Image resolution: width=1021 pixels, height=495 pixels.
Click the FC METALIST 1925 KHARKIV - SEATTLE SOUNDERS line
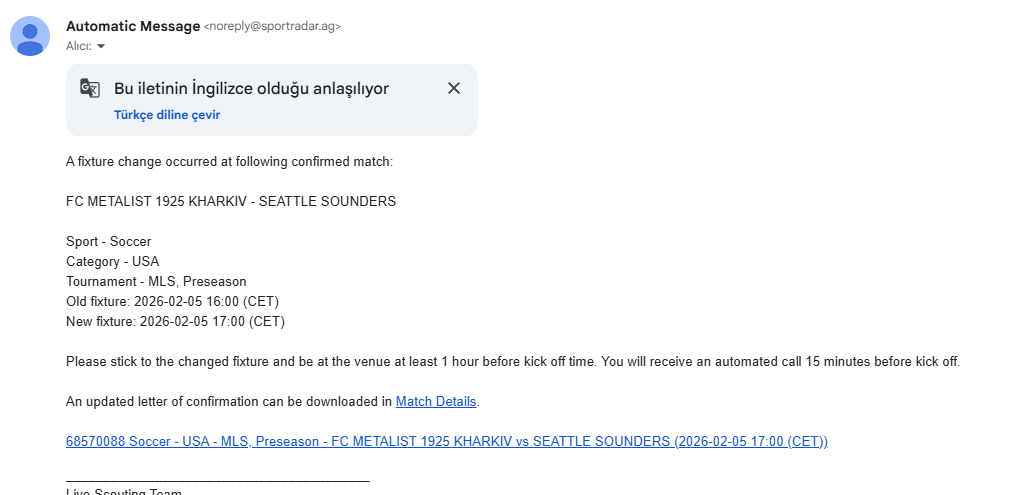[x=231, y=201]
